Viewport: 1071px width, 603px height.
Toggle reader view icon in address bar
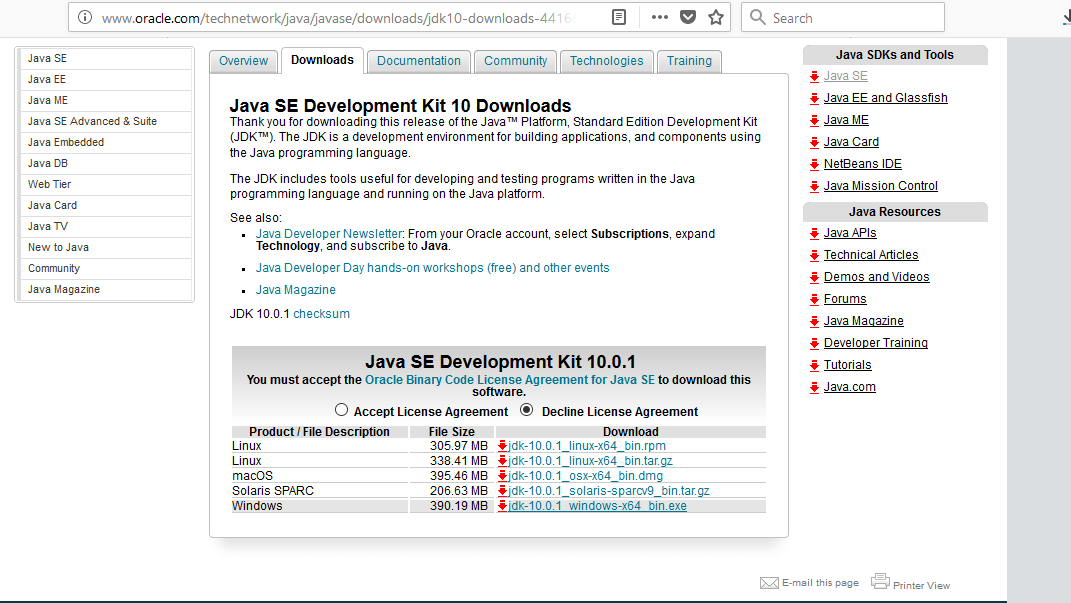pos(619,17)
